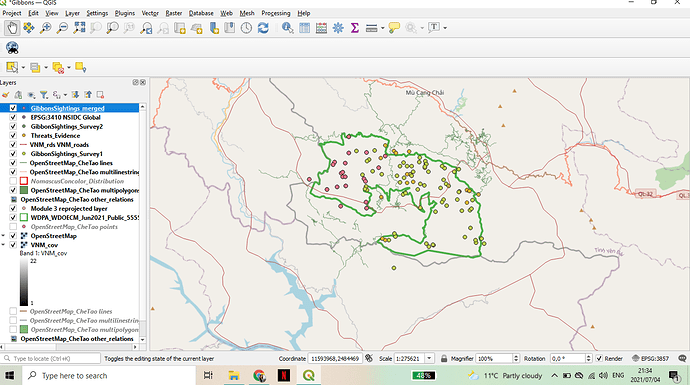Open QGIS from the Windows taskbar

pyautogui.click(x=309, y=375)
